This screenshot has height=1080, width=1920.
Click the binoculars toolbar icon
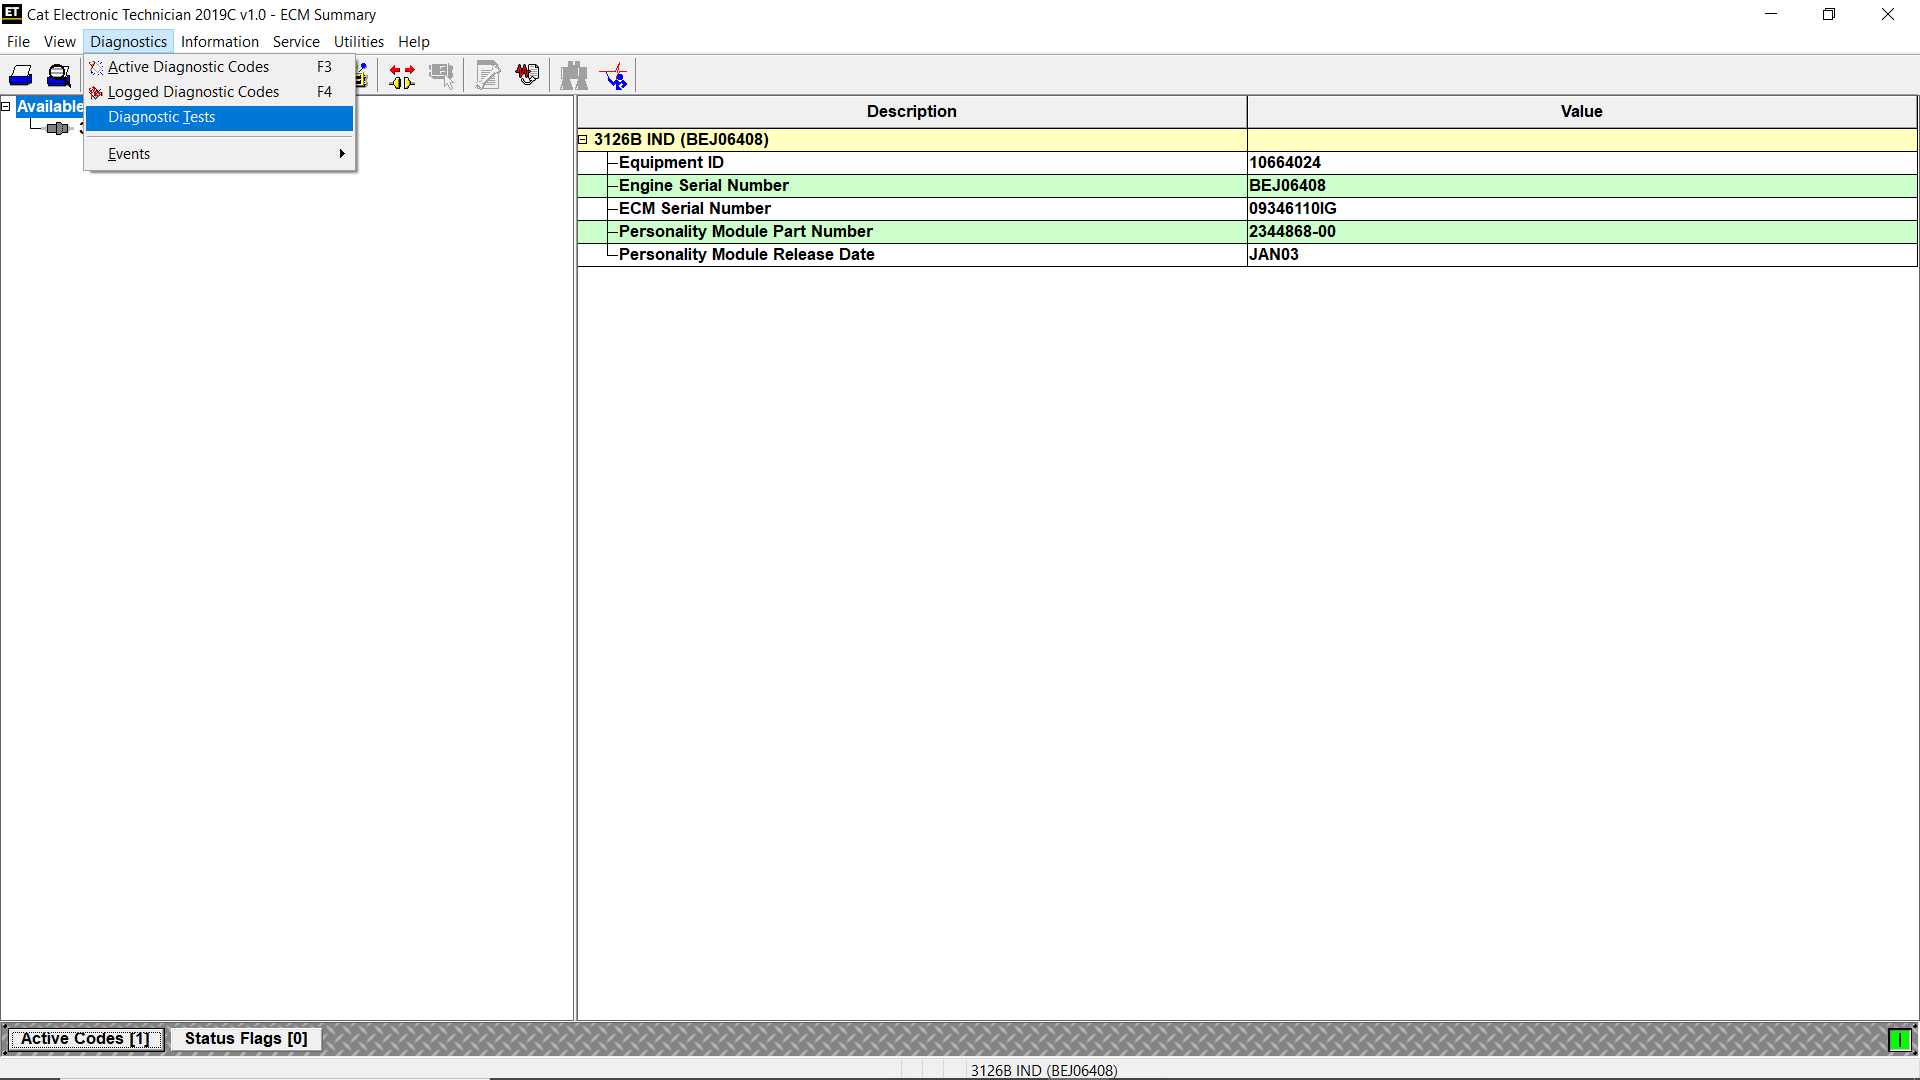pyautogui.click(x=574, y=76)
